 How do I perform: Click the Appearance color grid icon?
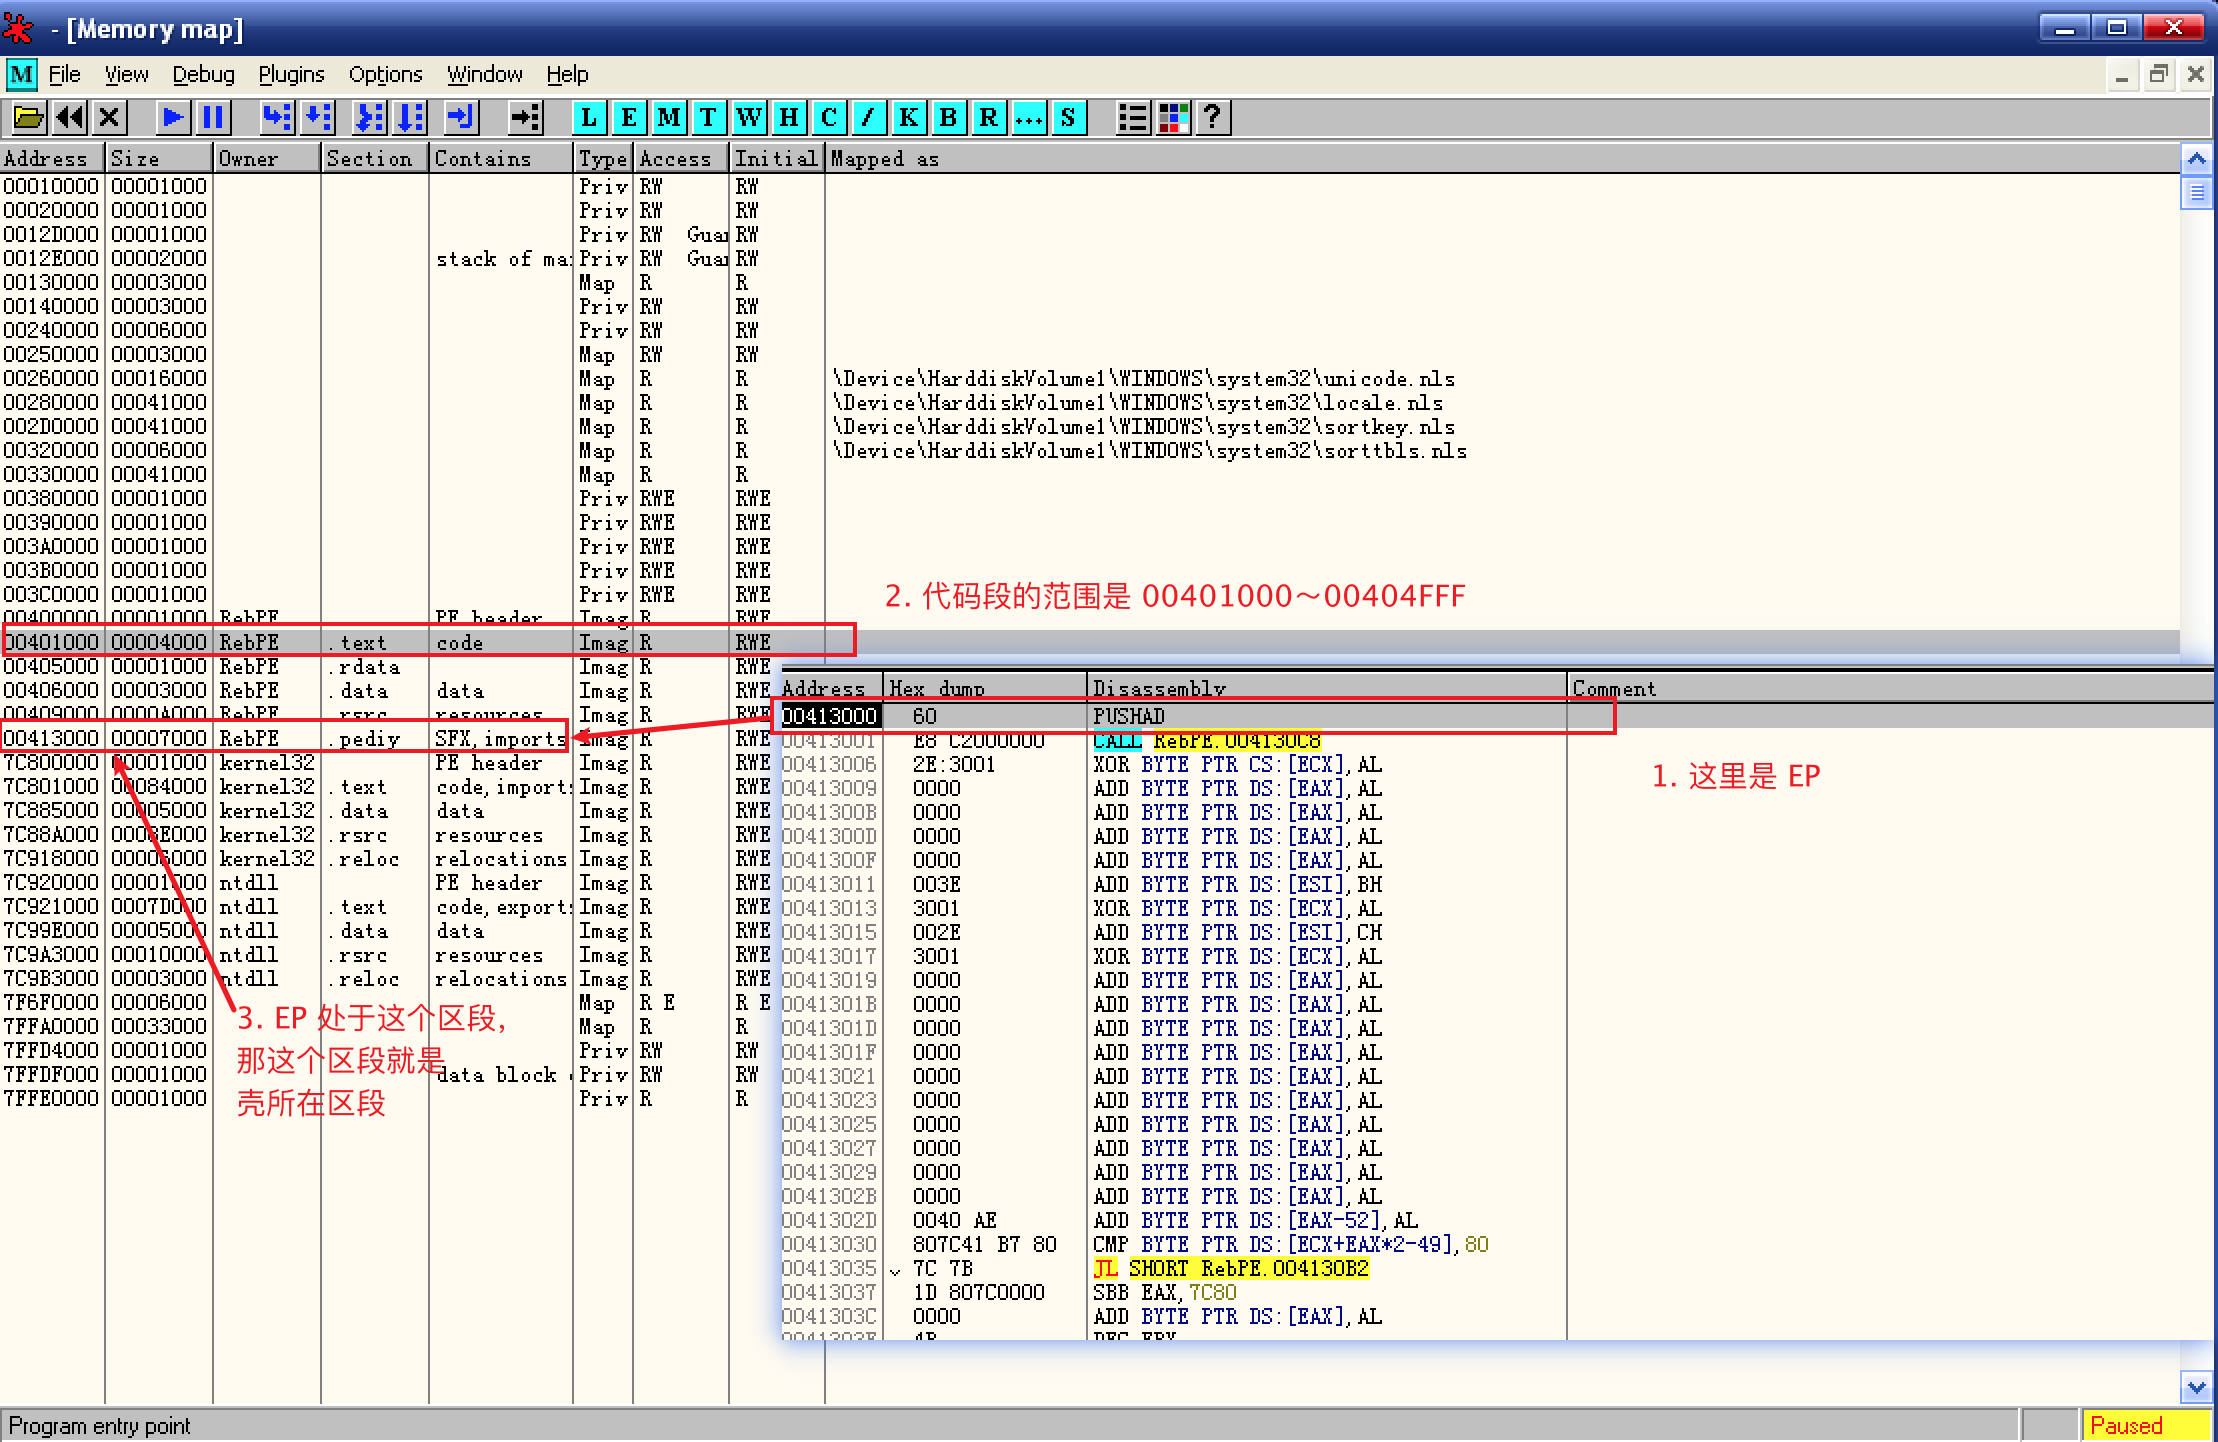(1173, 118)
